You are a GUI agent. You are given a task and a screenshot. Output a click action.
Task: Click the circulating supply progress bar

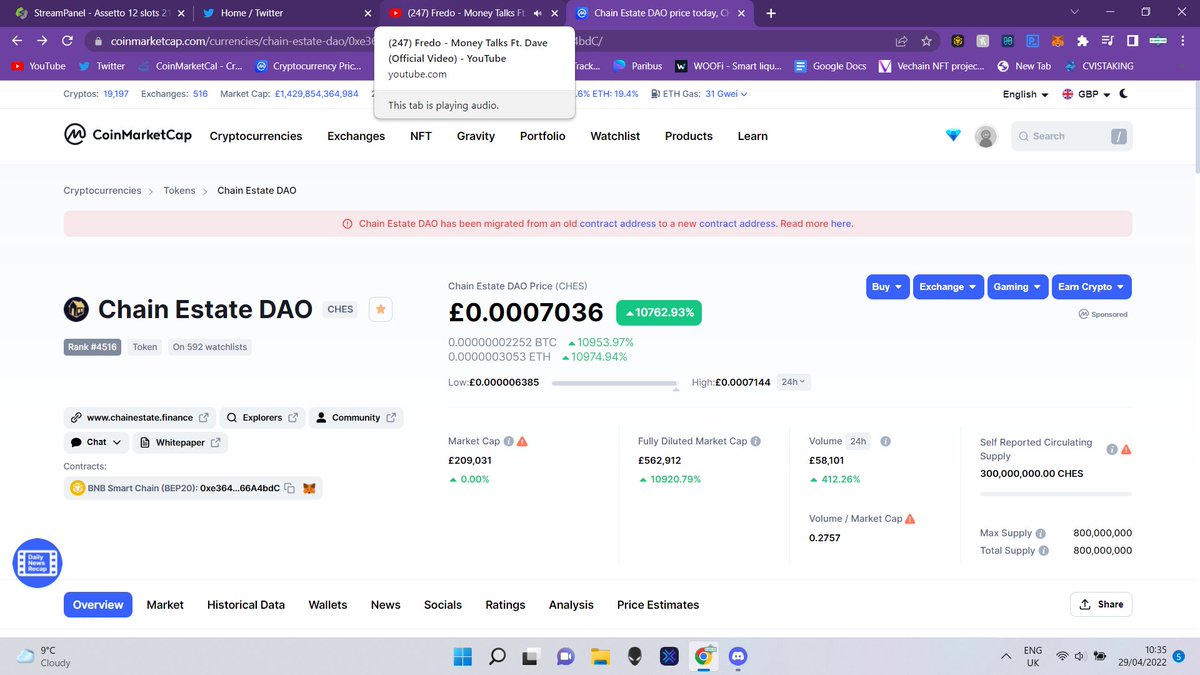pyautogui.click(x=1056, y=494)
